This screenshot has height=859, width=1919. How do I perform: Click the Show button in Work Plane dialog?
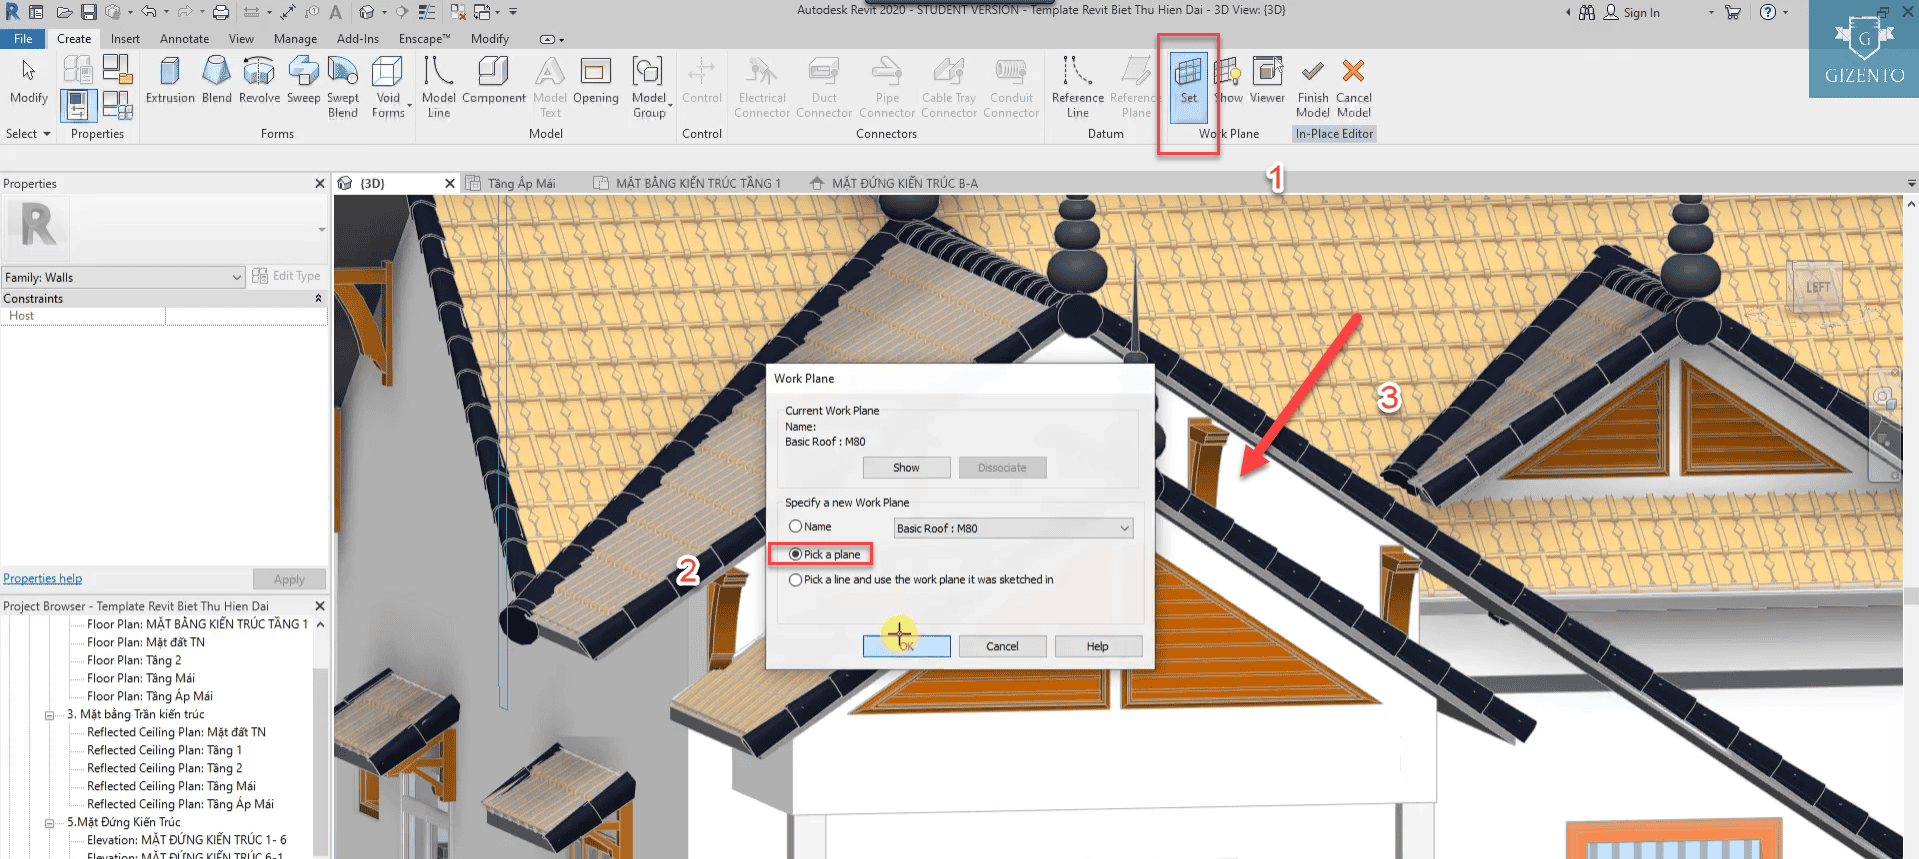[x=906, y=467]
